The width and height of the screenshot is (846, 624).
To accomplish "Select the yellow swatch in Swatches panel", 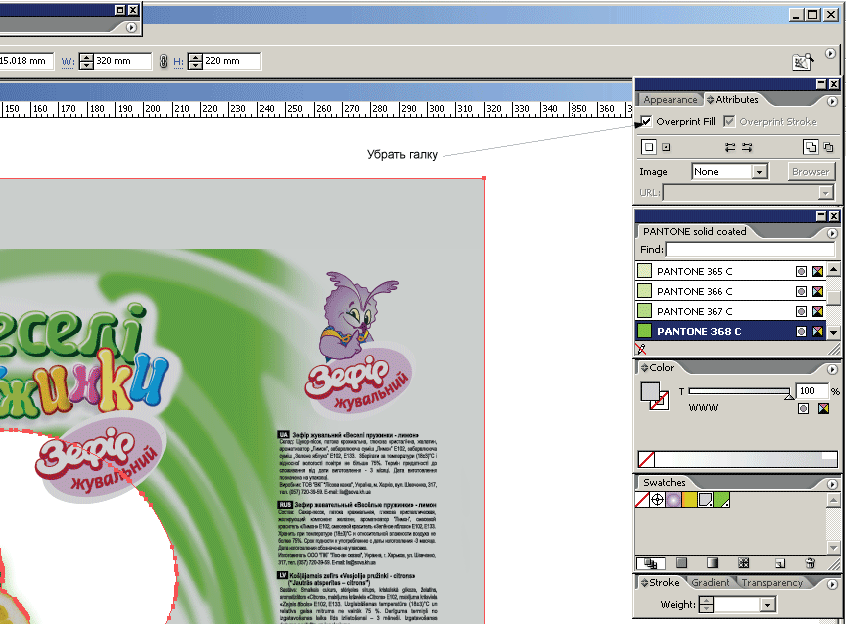I will click(689, 500).
